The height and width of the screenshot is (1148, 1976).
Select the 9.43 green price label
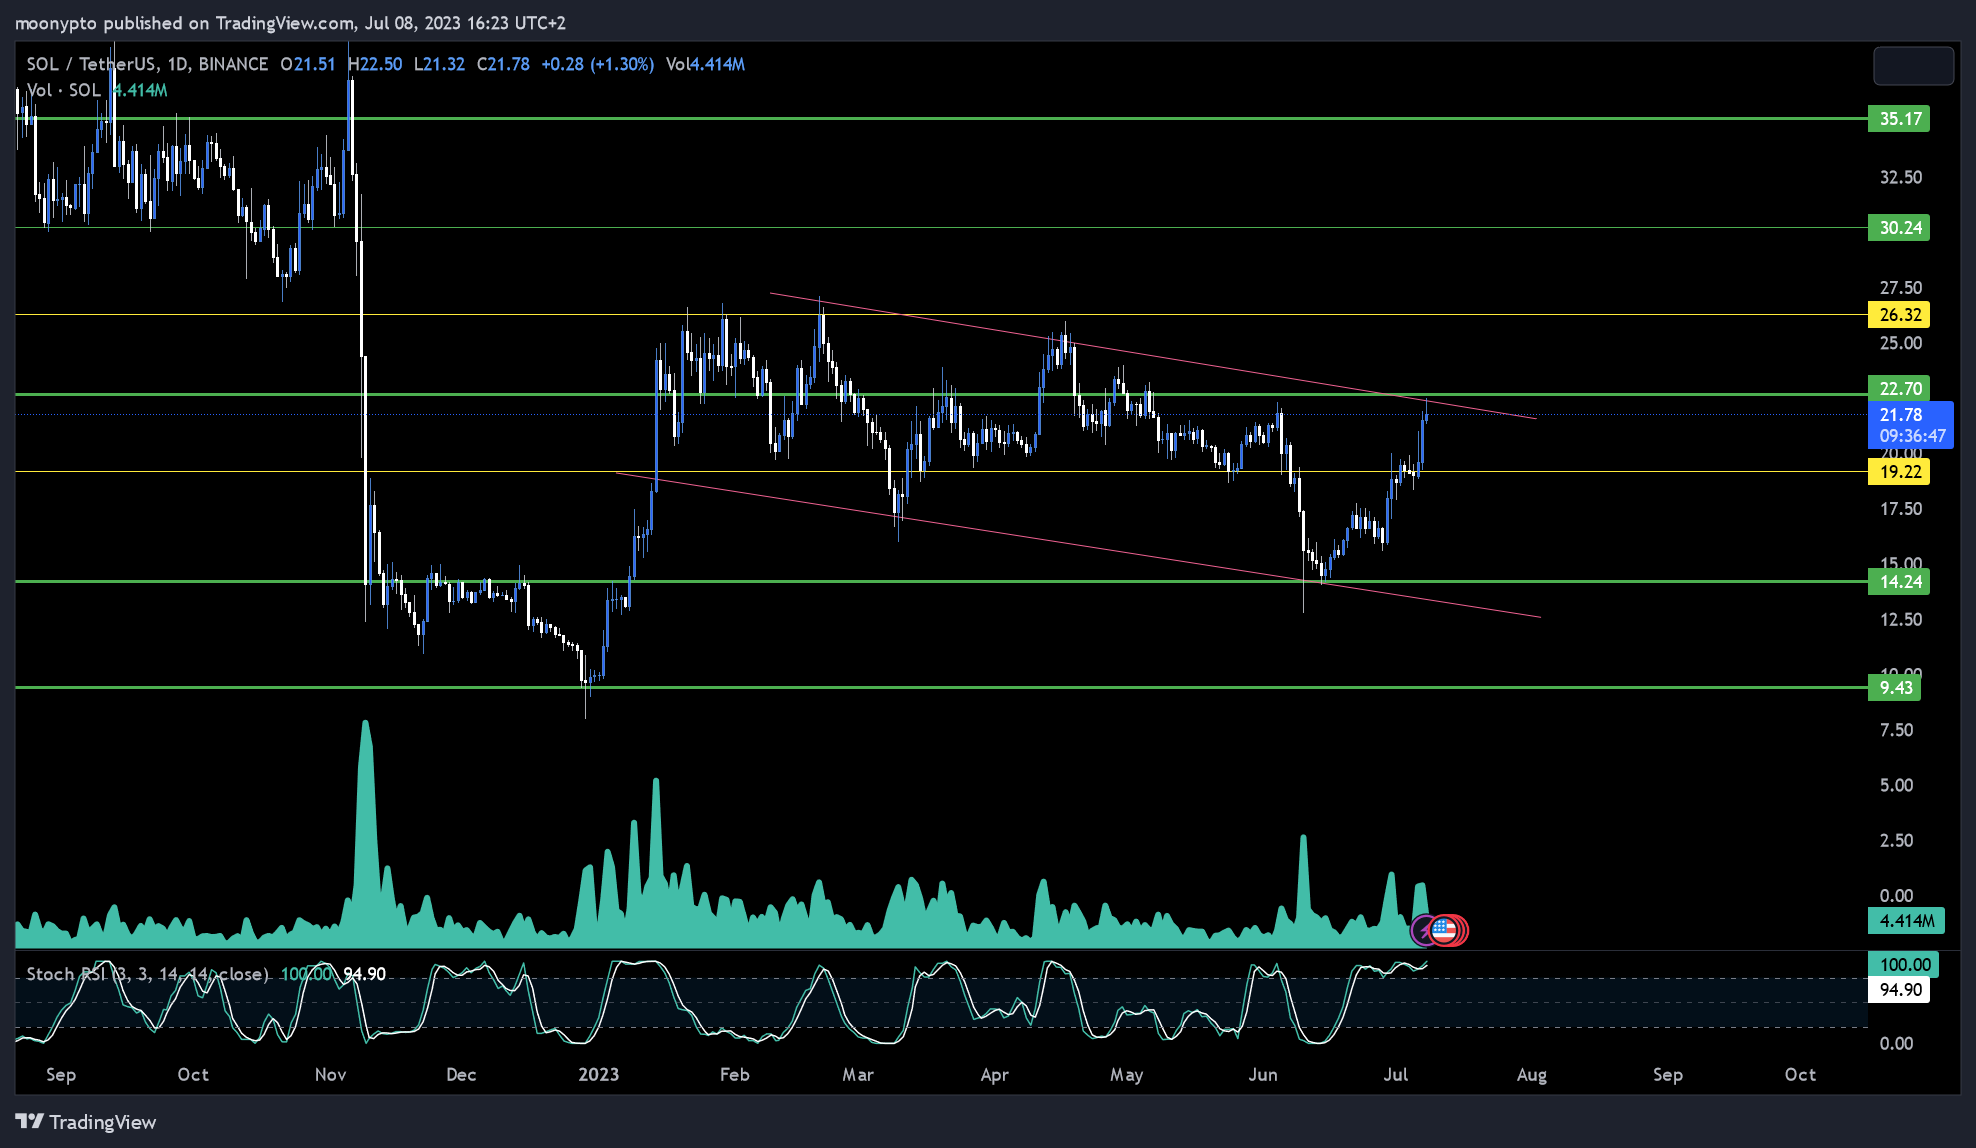coord(1894,688)
